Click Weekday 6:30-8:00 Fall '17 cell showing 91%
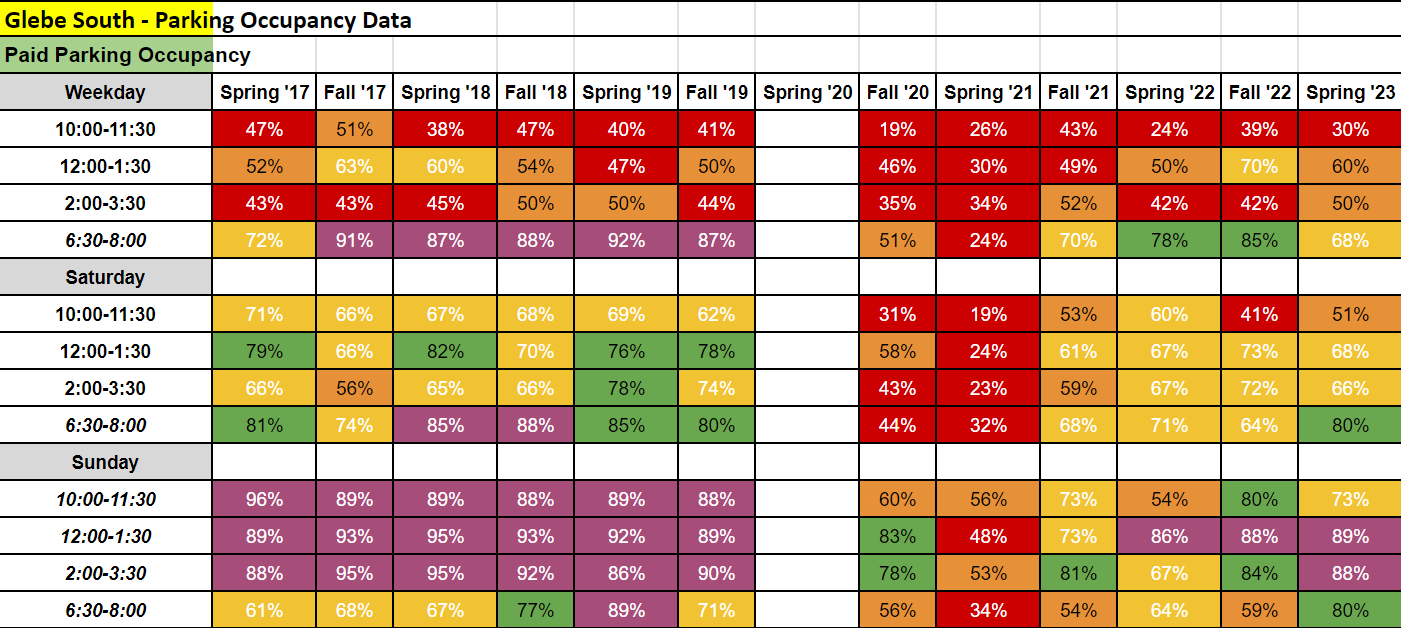 coord(354,240)
